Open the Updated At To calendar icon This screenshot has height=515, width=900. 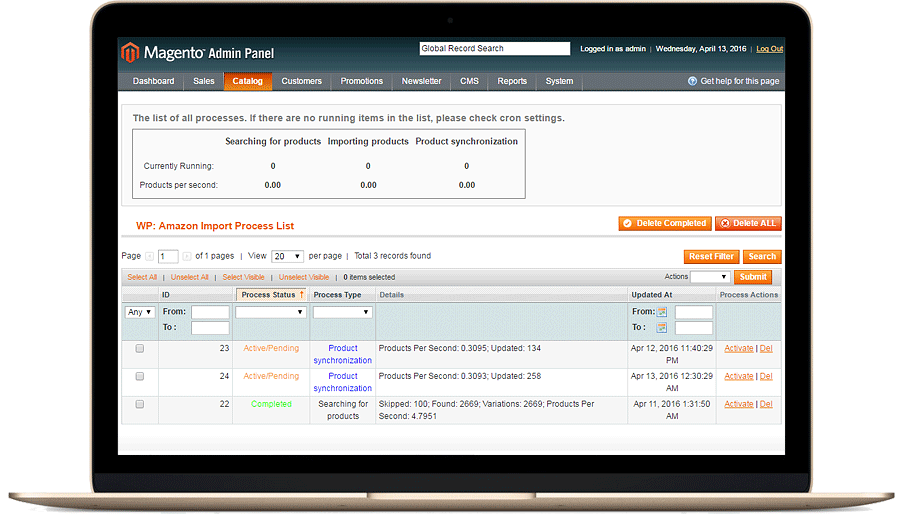coord(662,327)
